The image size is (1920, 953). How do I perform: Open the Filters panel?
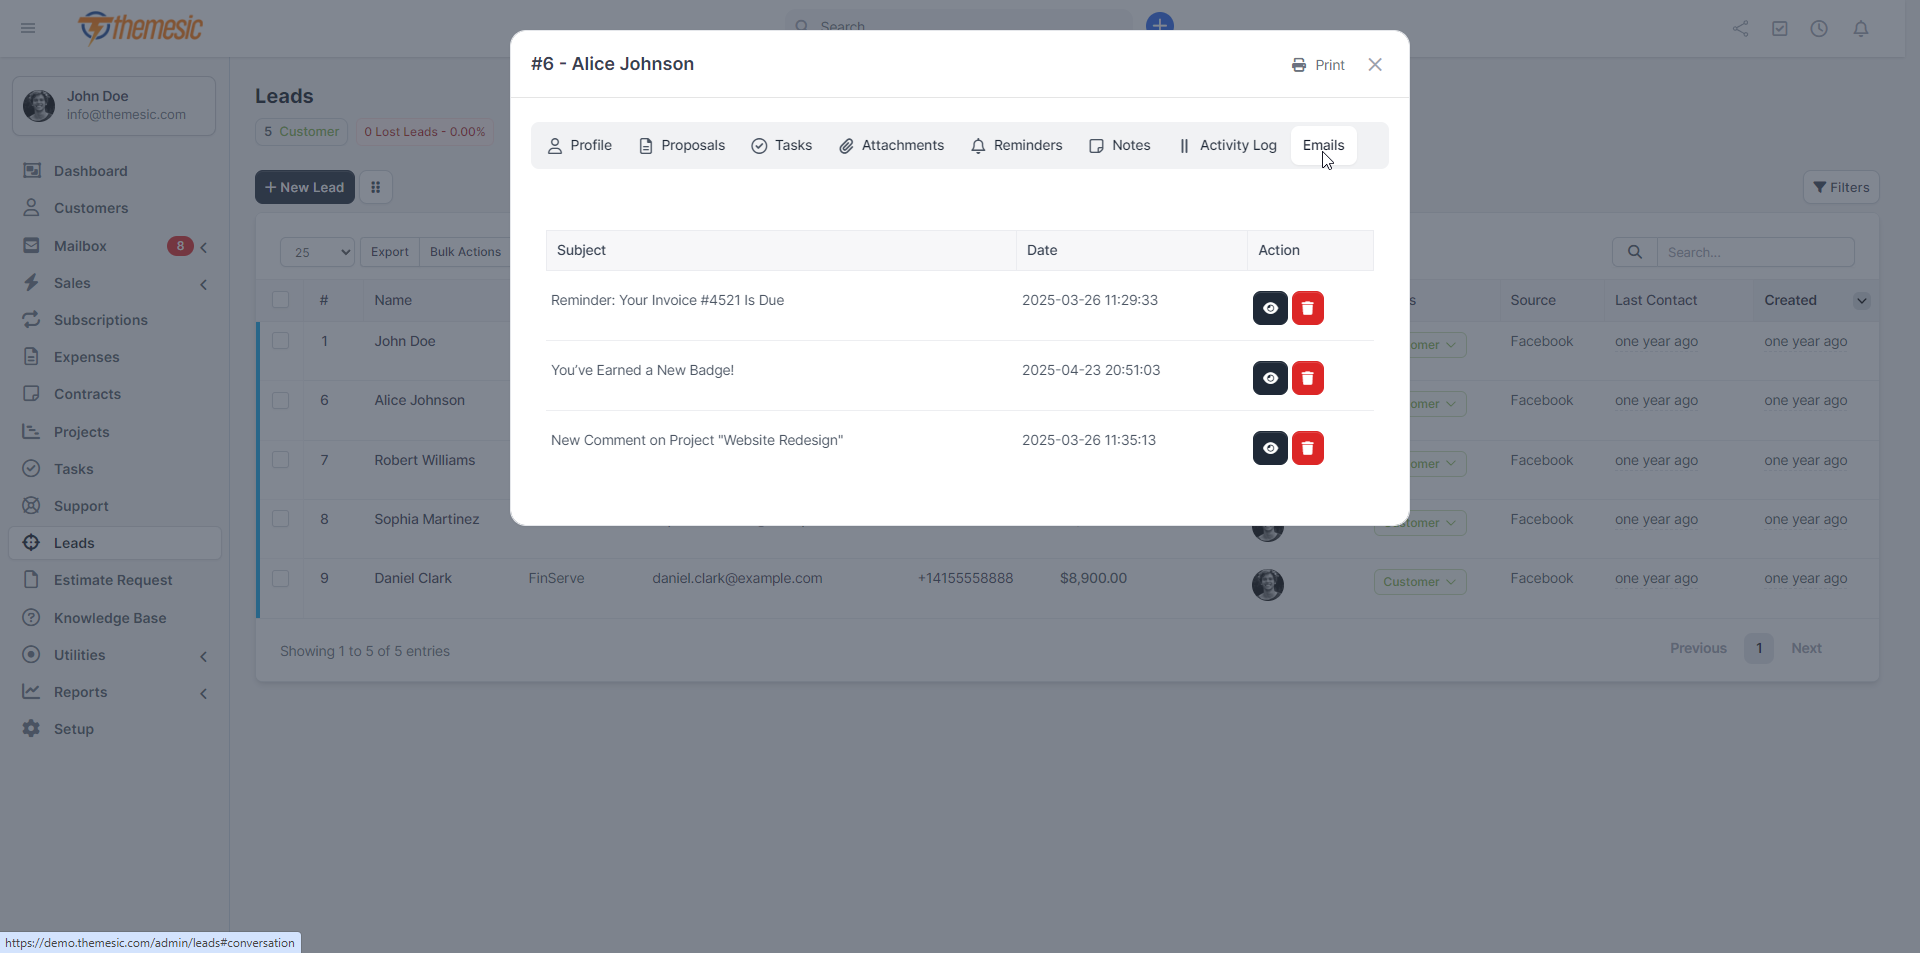[x=1841, y=187]
